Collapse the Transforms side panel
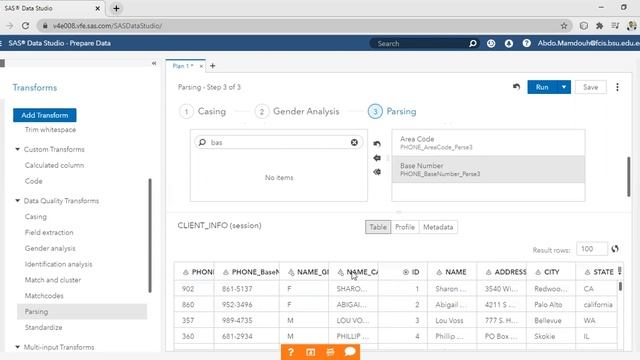The height and width of the screenshot is (360, 640). point(154,63)
